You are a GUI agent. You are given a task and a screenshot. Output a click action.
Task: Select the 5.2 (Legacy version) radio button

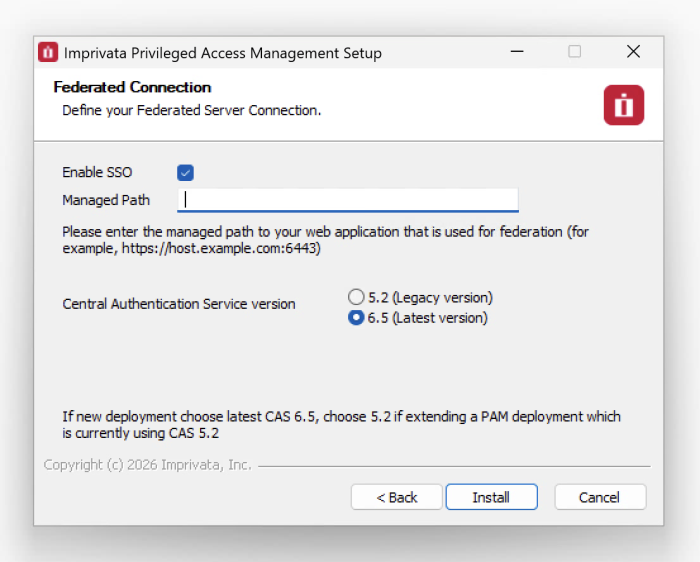click(x=356, y=297)
